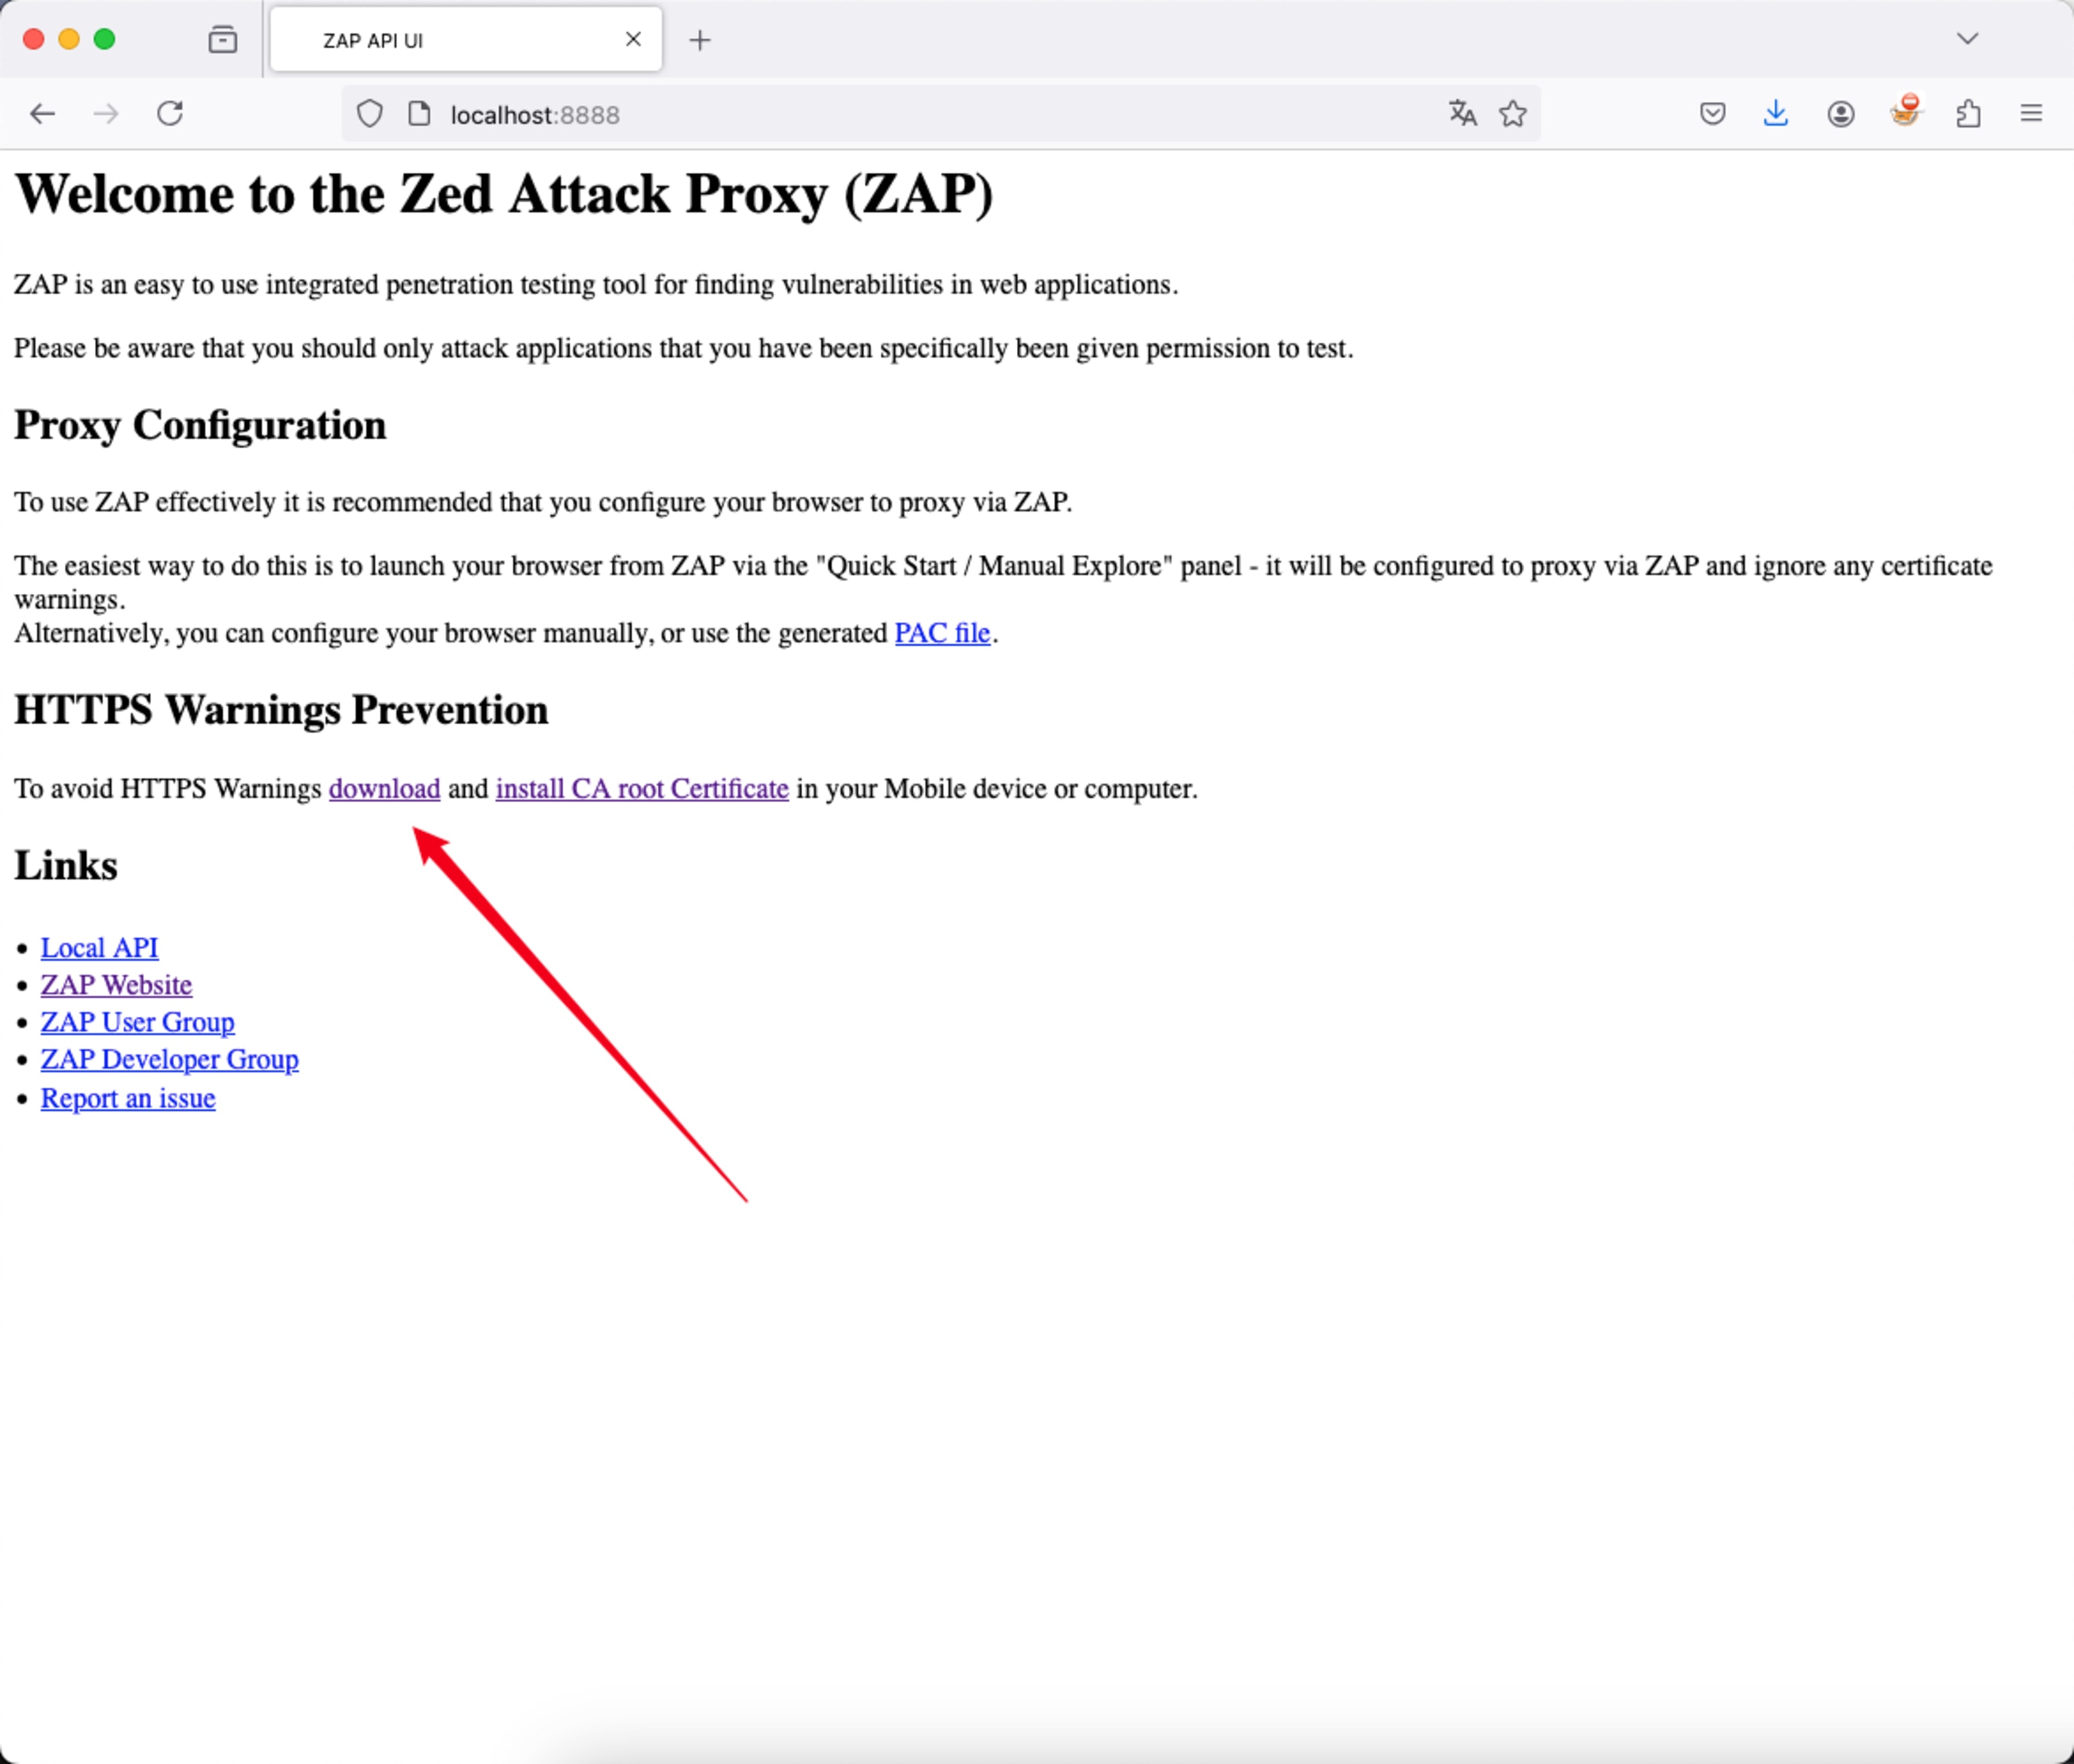The width and height of the screenshot is (2074, 1764).
Task: Bookmark this page with the star icon
Action: pos(1513,114)
